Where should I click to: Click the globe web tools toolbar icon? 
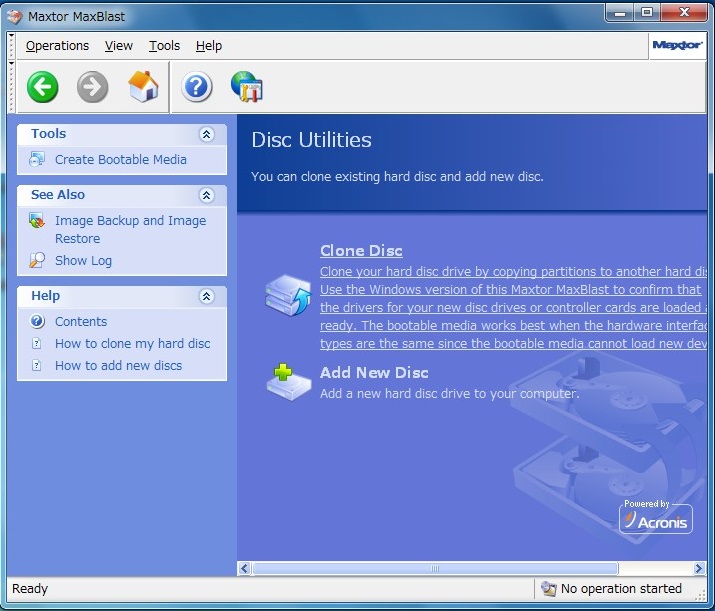[x=247, y=86]
